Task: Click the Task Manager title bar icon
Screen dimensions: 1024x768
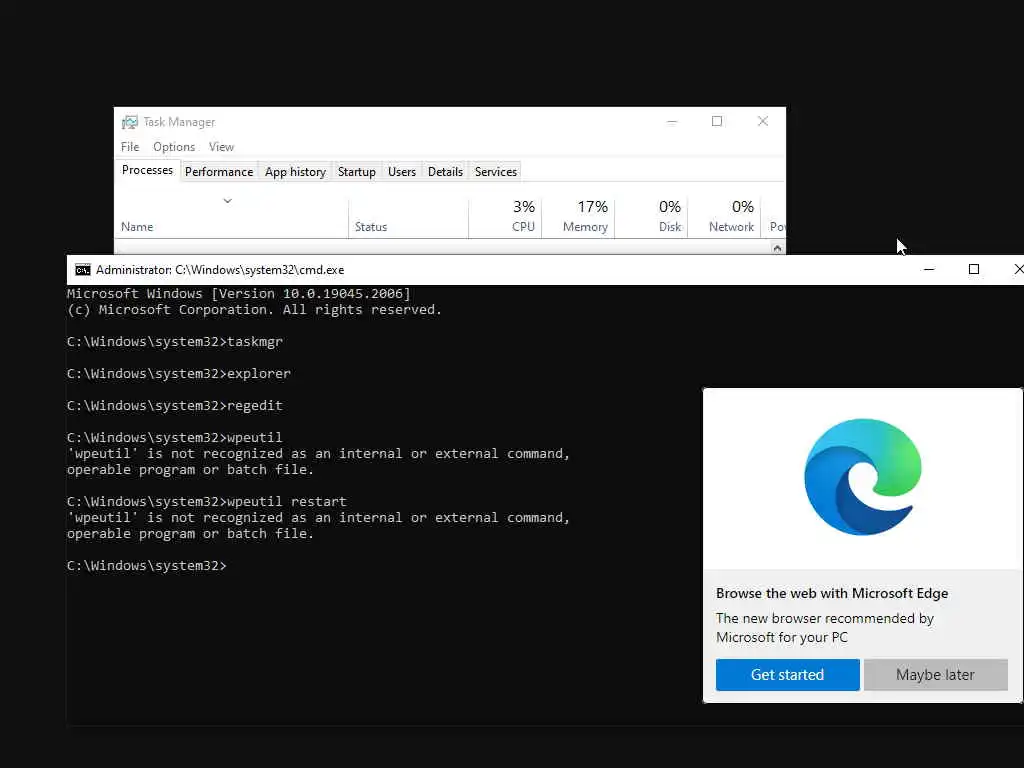Action: point(130,122)
